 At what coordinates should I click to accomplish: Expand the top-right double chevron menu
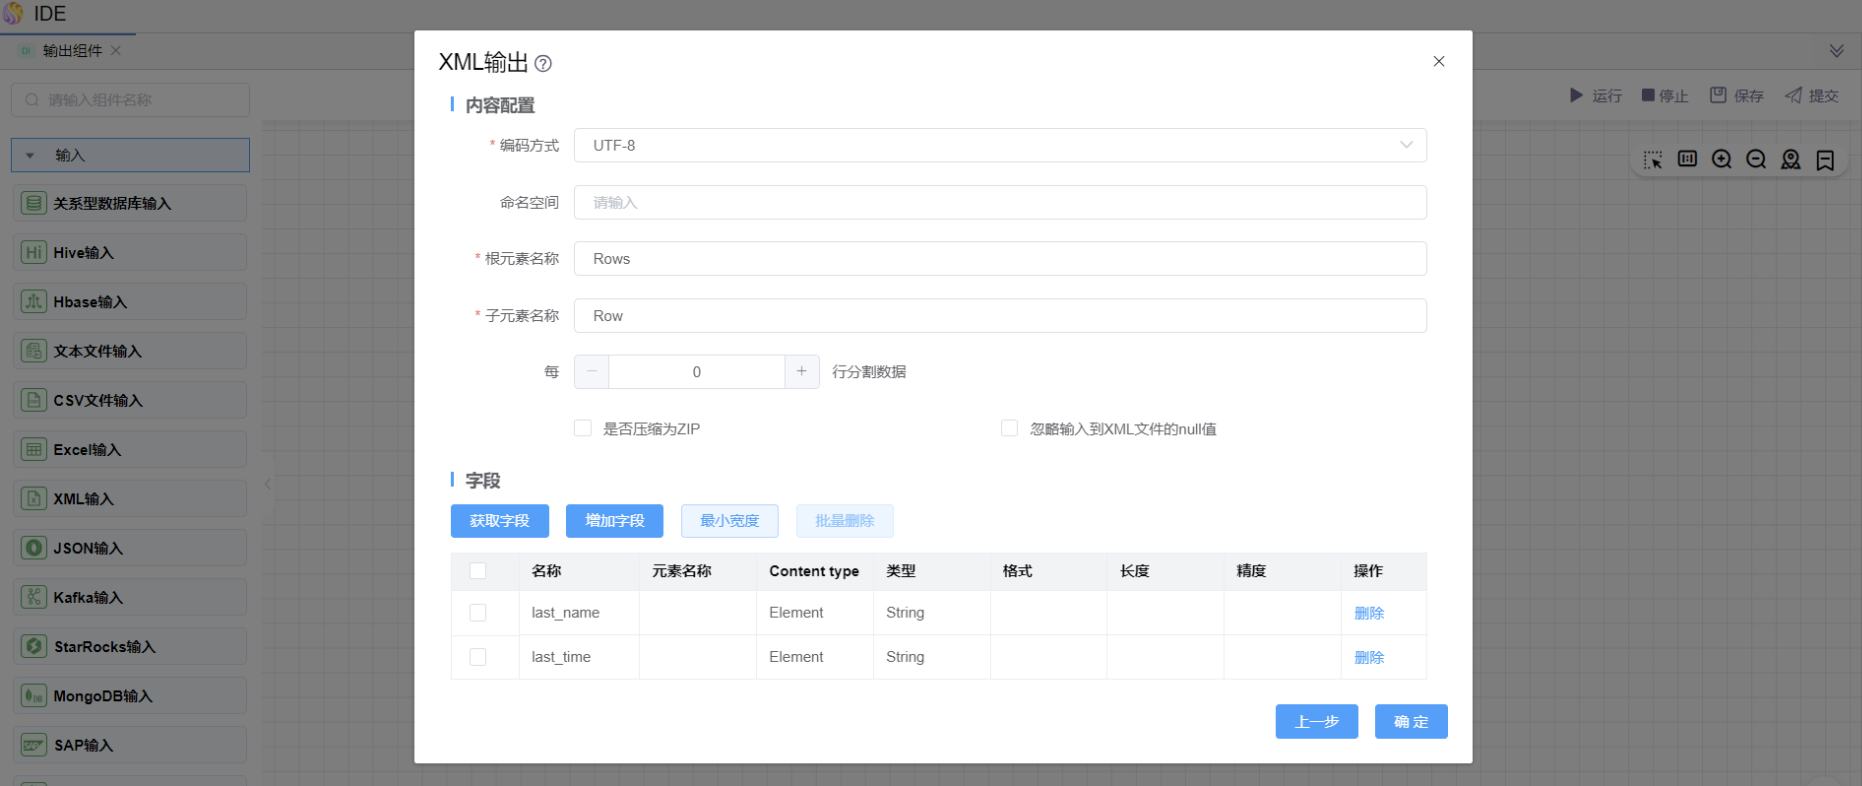pos(1836,51)
